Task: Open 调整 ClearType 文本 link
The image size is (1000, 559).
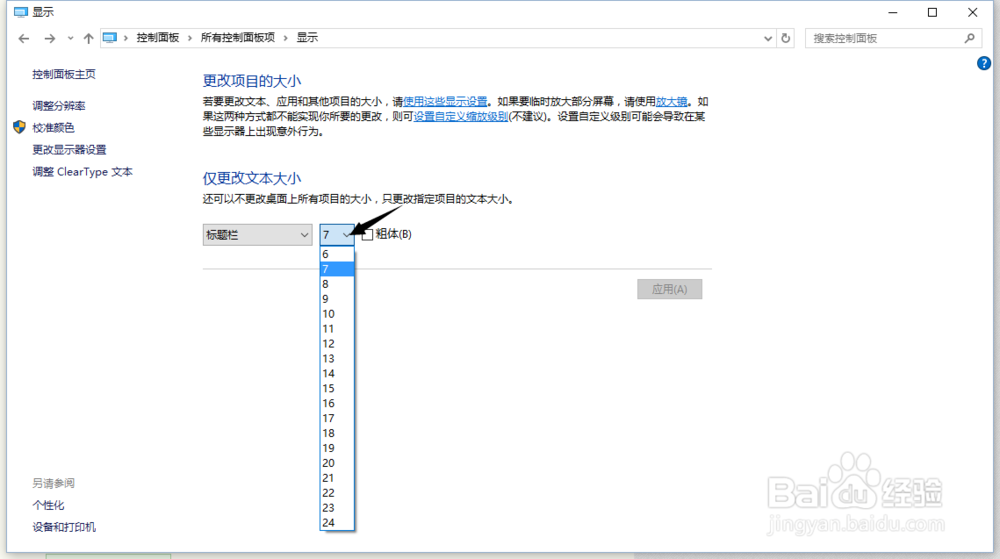Action: tap(82, 171)
